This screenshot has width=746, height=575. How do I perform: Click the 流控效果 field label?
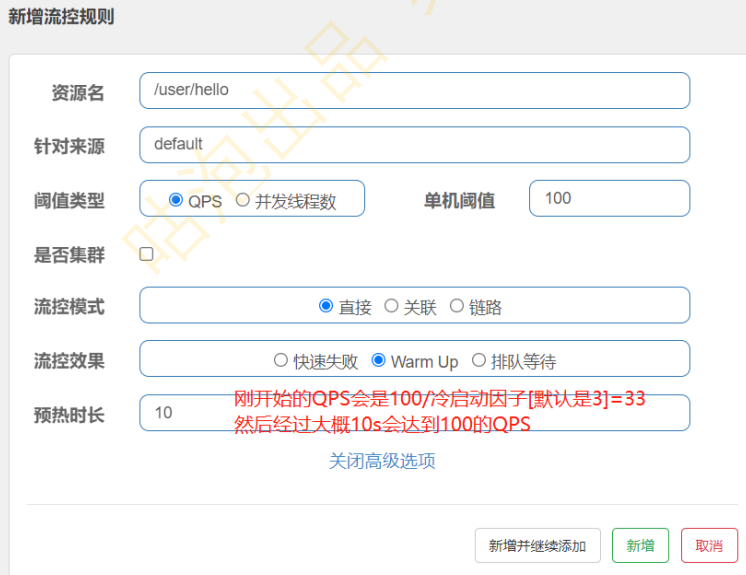[x=69, y=361]
